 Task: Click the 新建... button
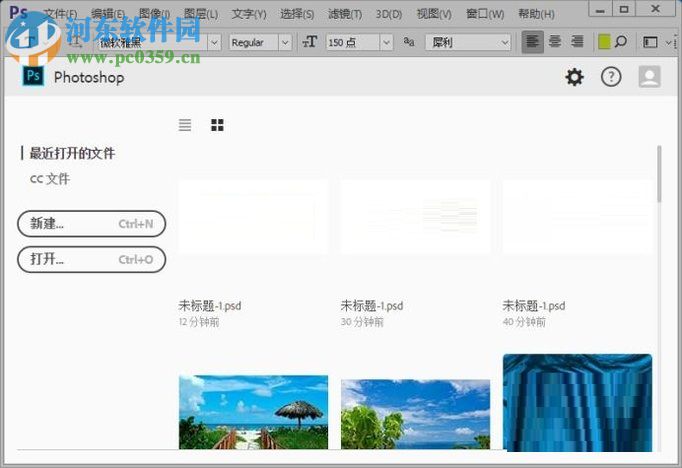tap(91, 224)
